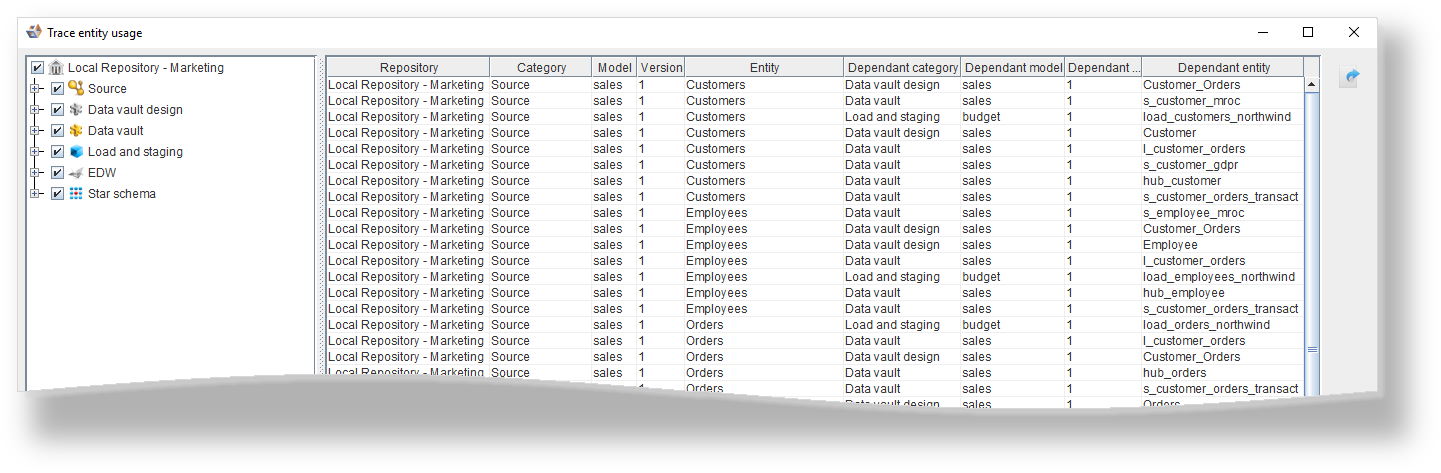This screenshot has width=1441, height=473.
Task: Click the Local Repository bank icon
Action: click(x=56, y=68)
